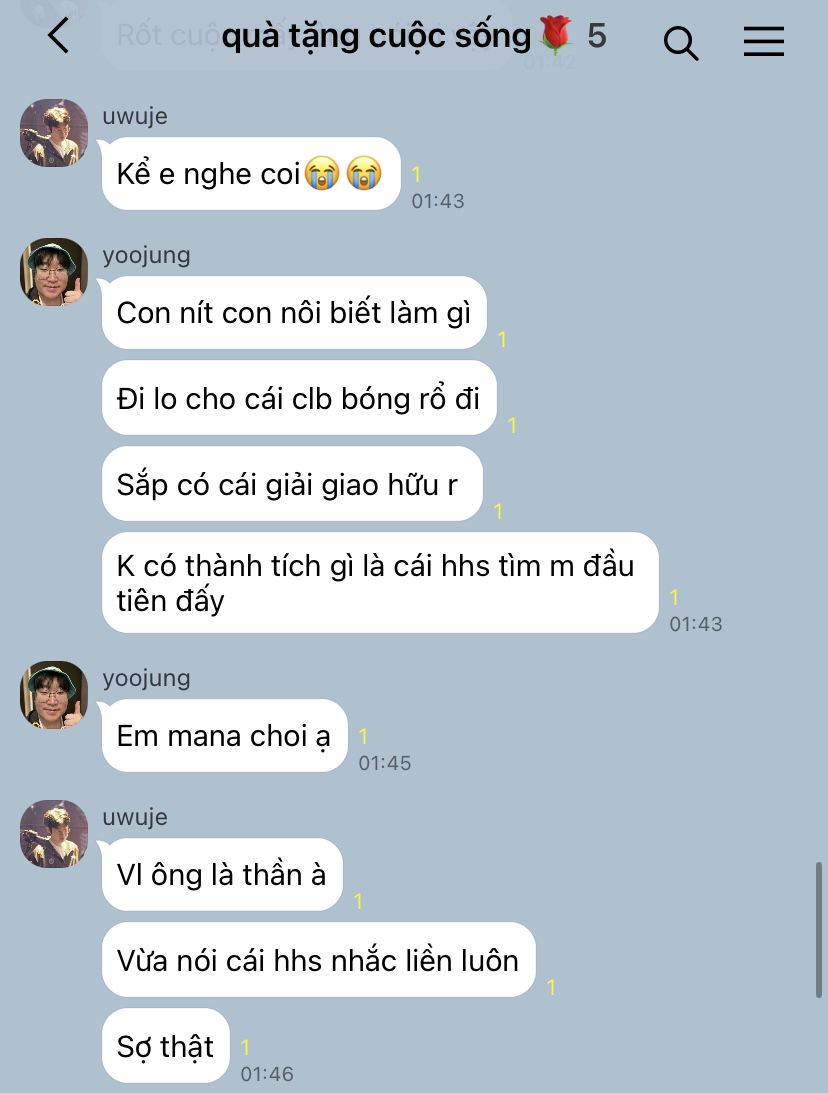Select the 'Sợ thật' message bubble

coord(166,1046)
